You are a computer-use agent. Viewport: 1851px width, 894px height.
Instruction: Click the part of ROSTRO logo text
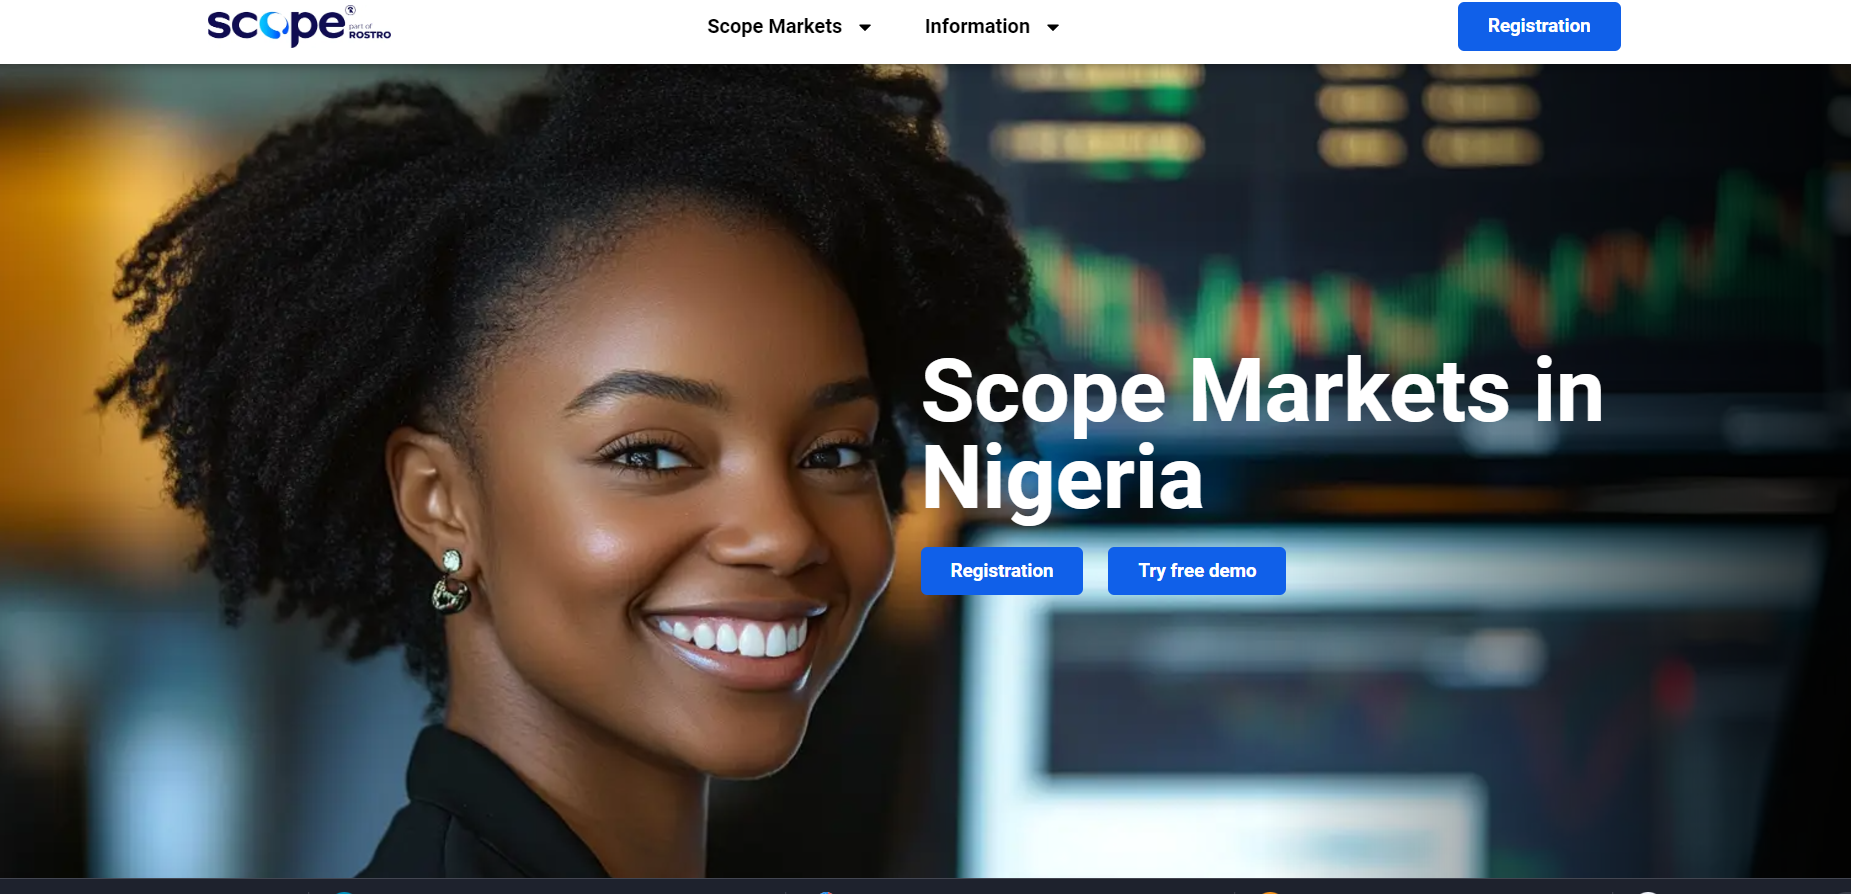click(x=370, y=32)
